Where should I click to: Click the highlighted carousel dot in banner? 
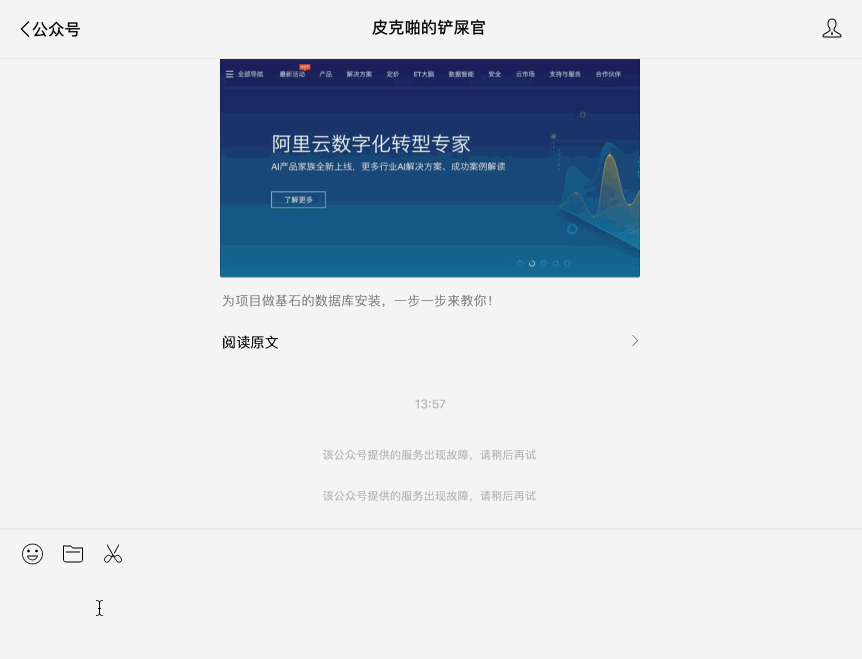[532, 264]
